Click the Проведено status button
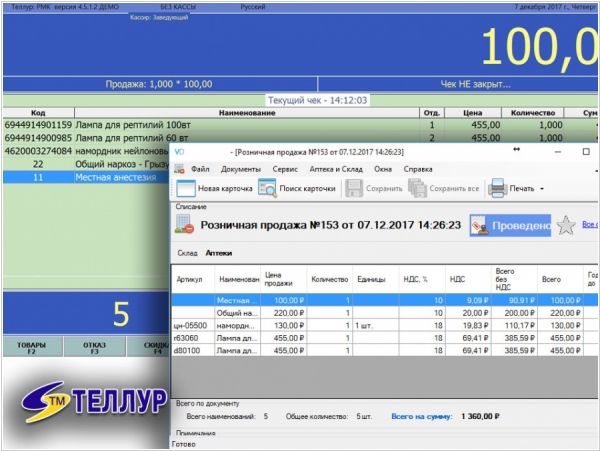The width and height of the screenshot is (600, 451). click(510, 226)
